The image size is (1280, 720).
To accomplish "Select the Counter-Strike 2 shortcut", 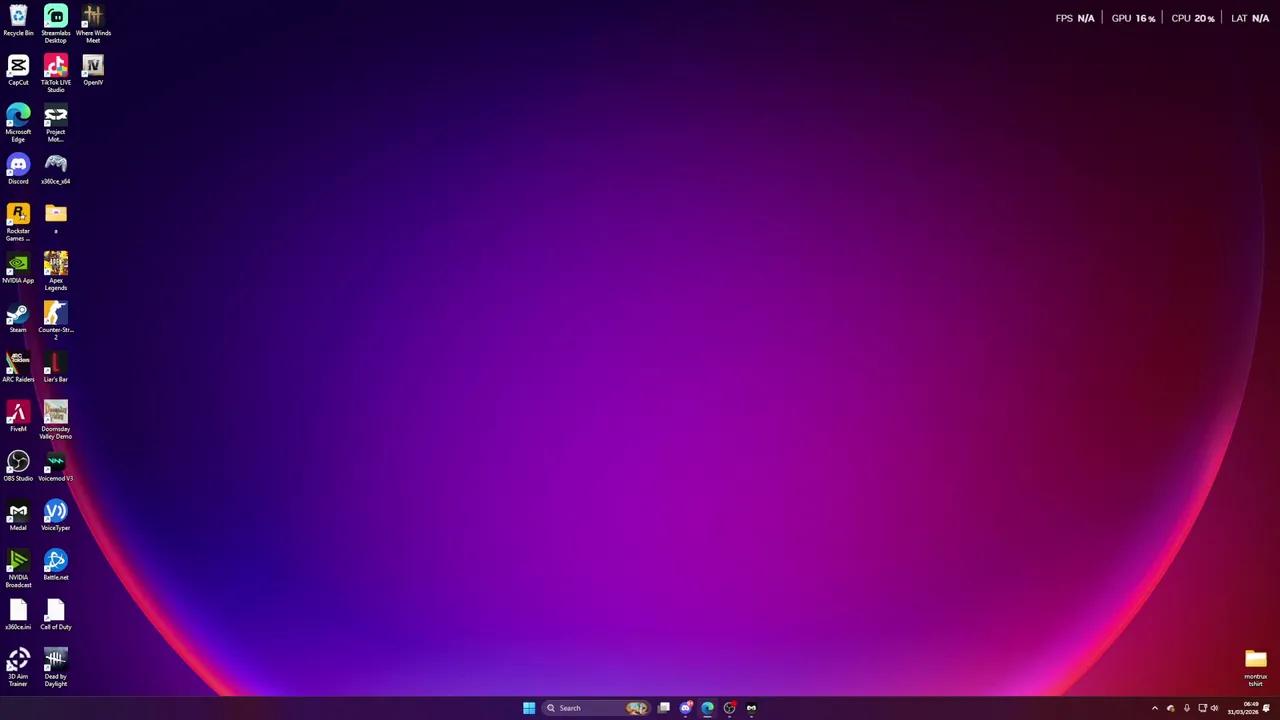I will tap(56, 321).
